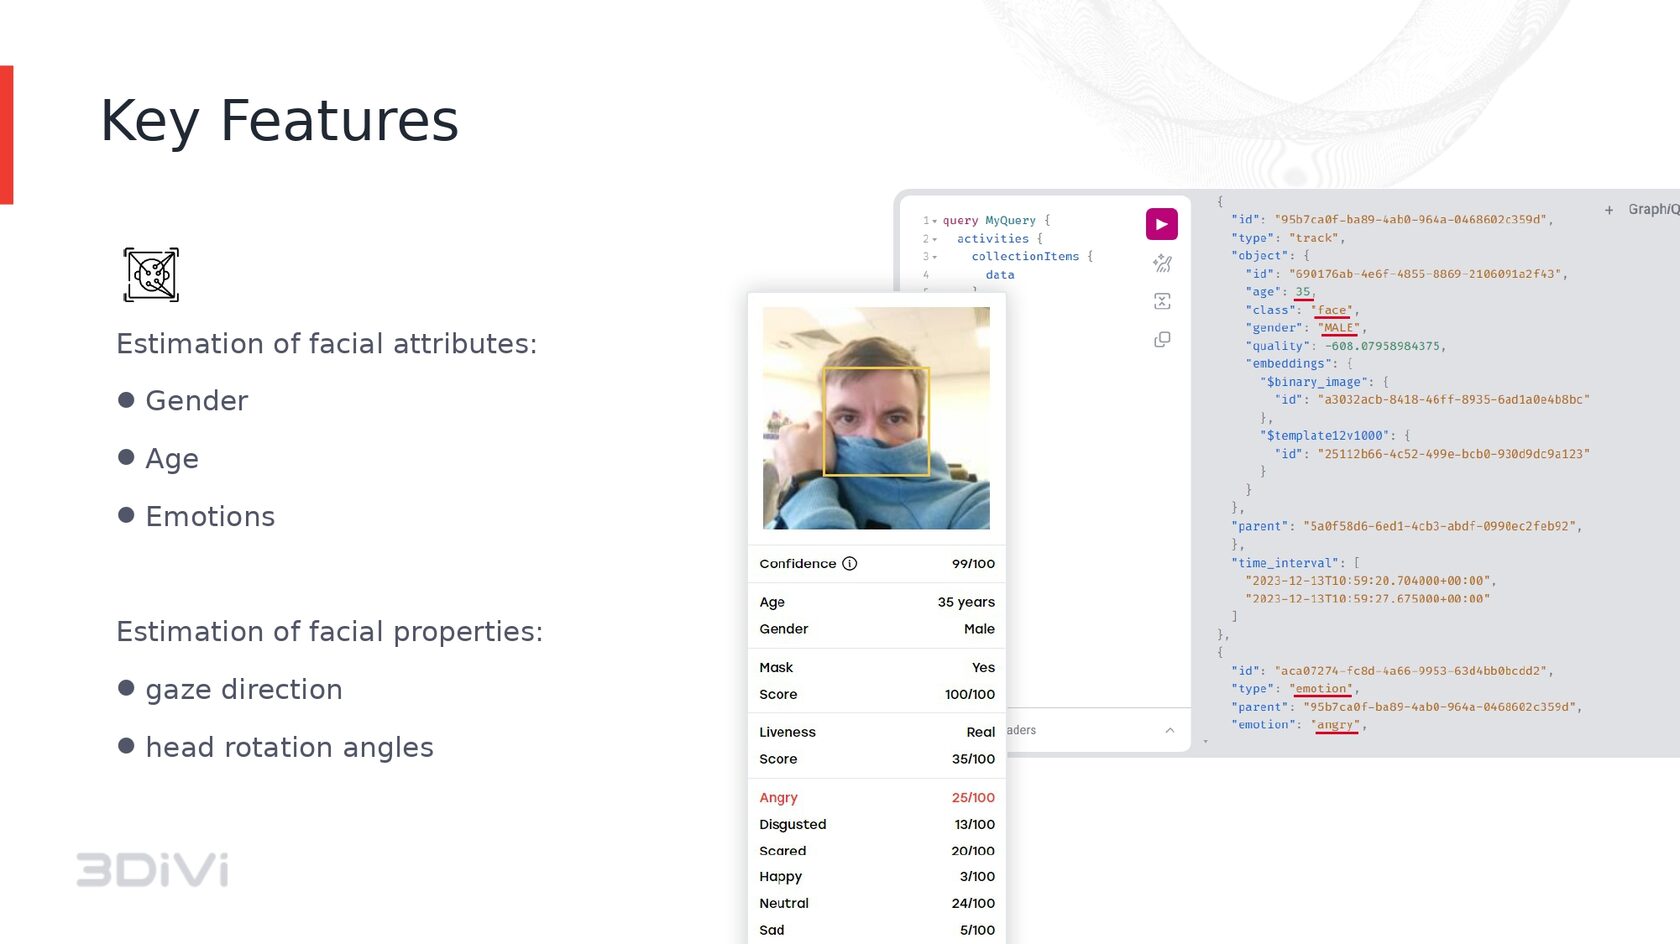This screenshot has height=944, width=1680.
Task: Copy the query using the copy icon
Action: pos(1162,339)
